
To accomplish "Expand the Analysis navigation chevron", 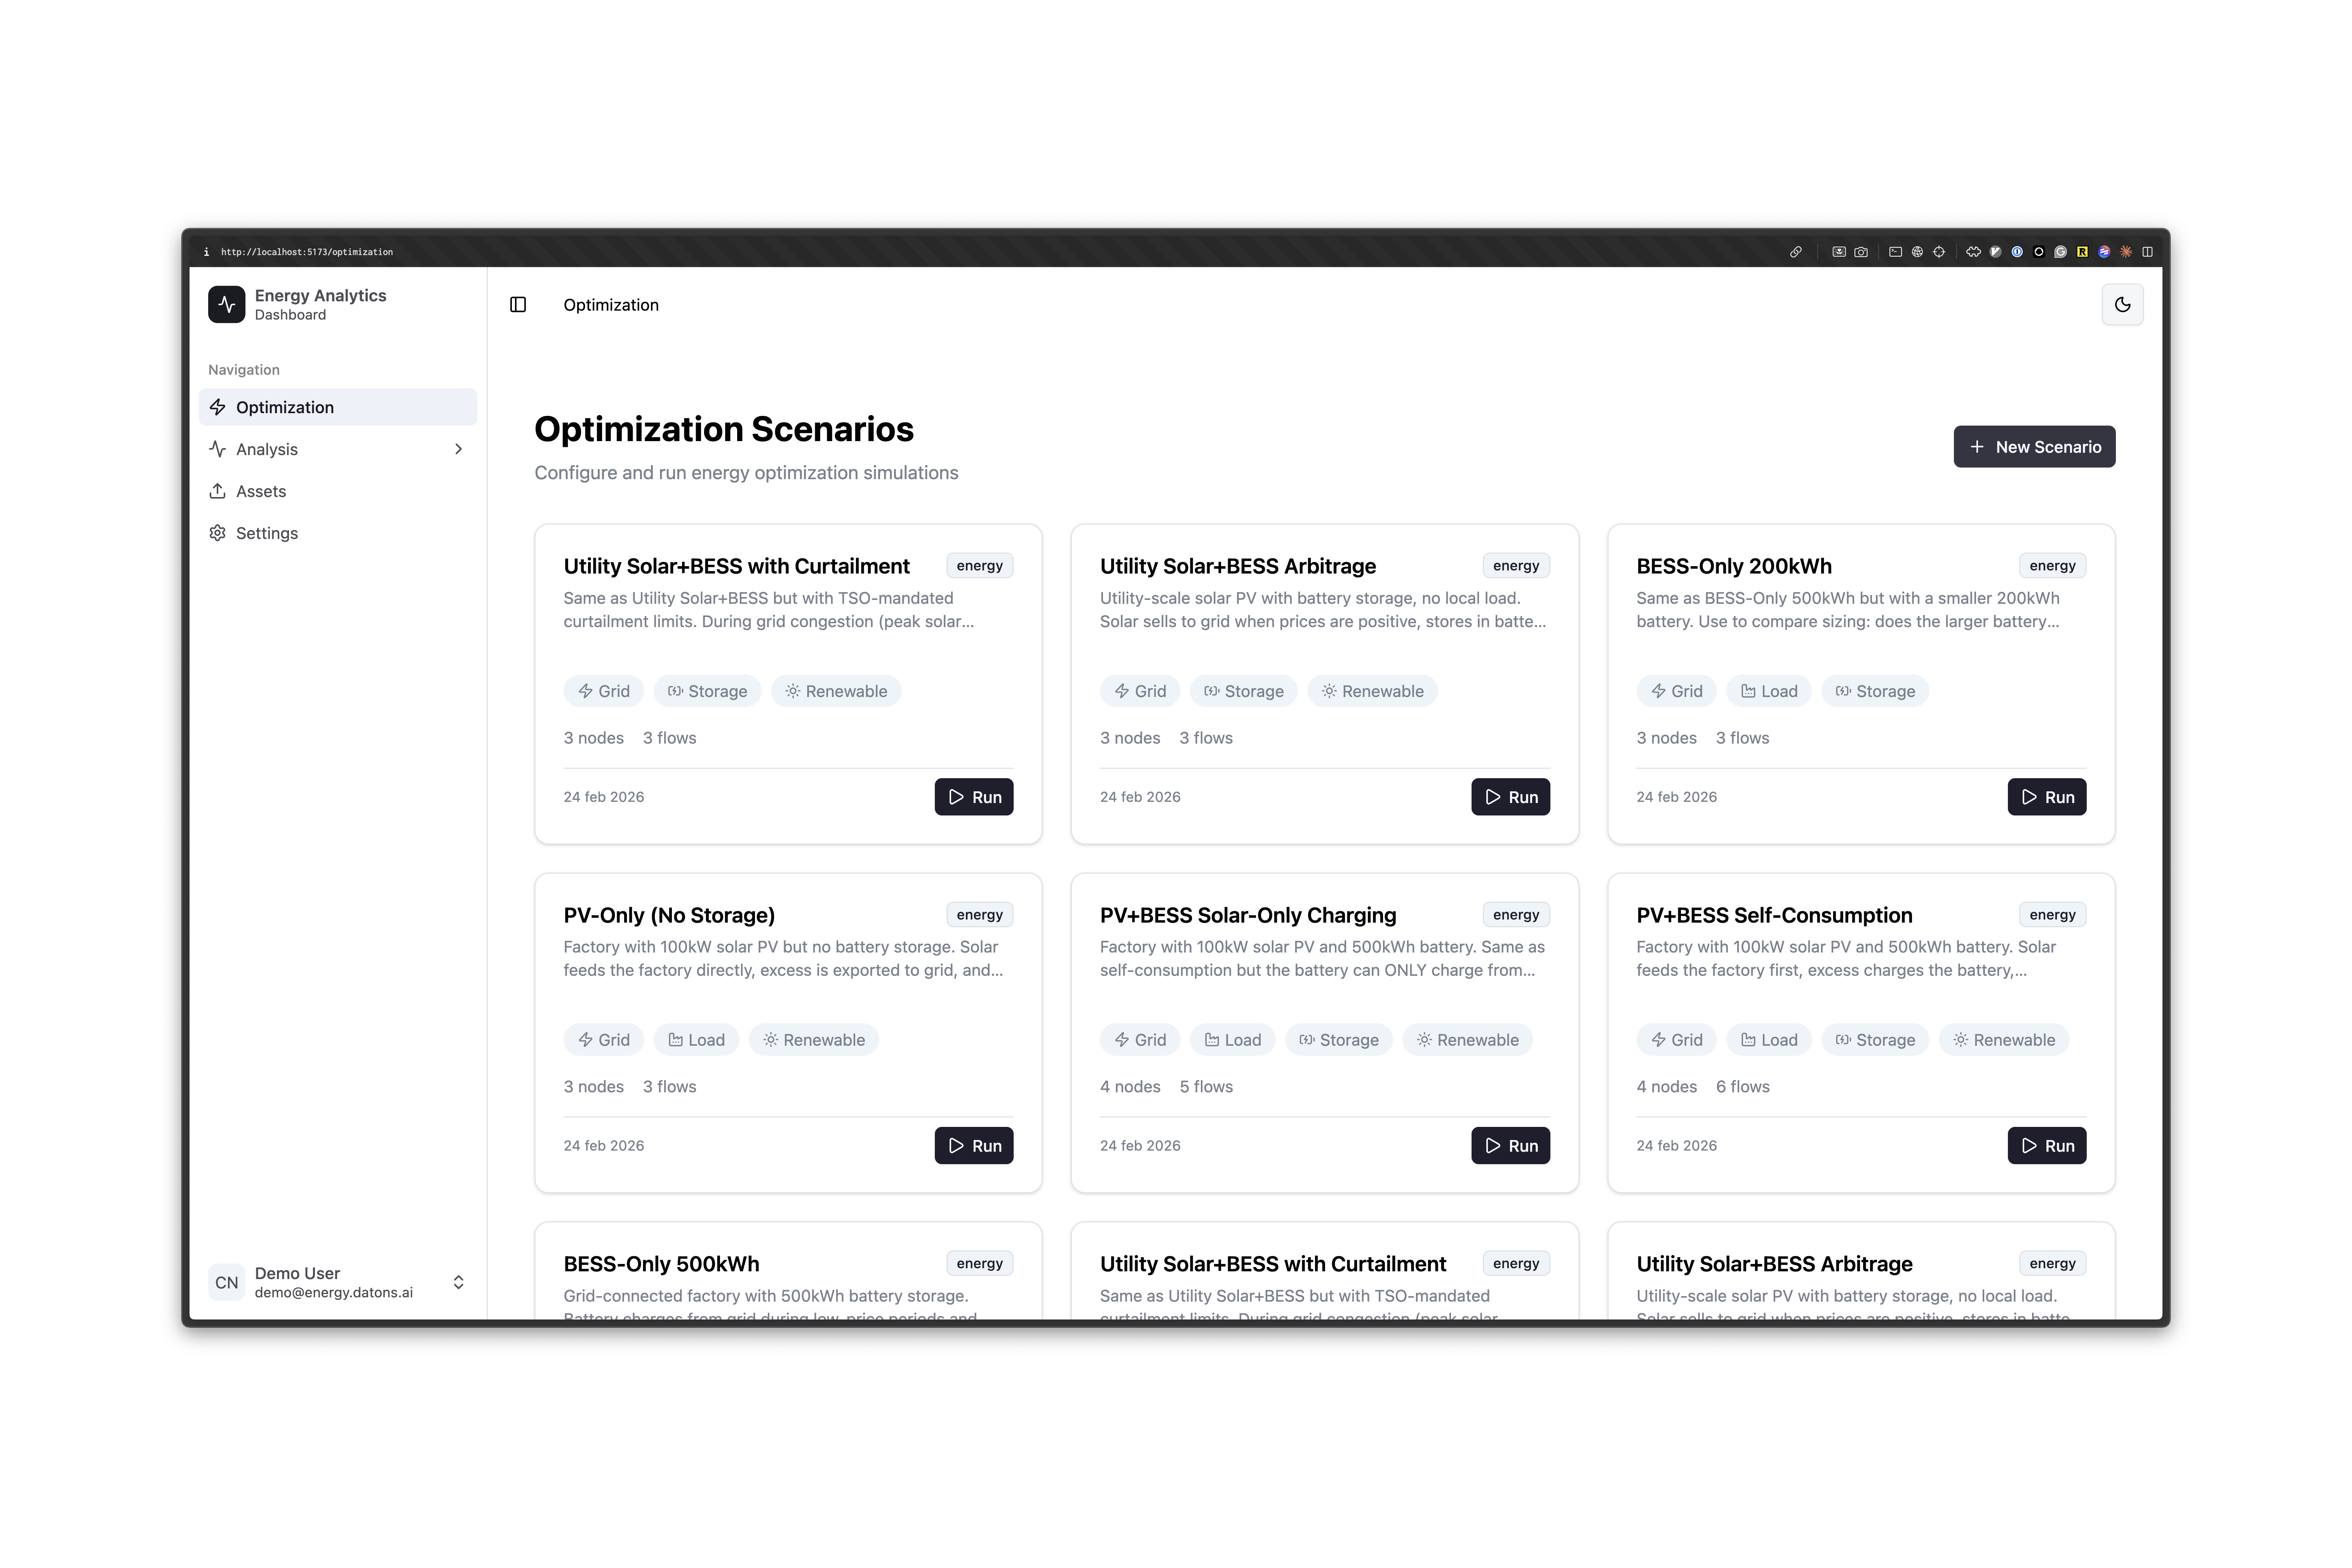I will click(459, 449).
